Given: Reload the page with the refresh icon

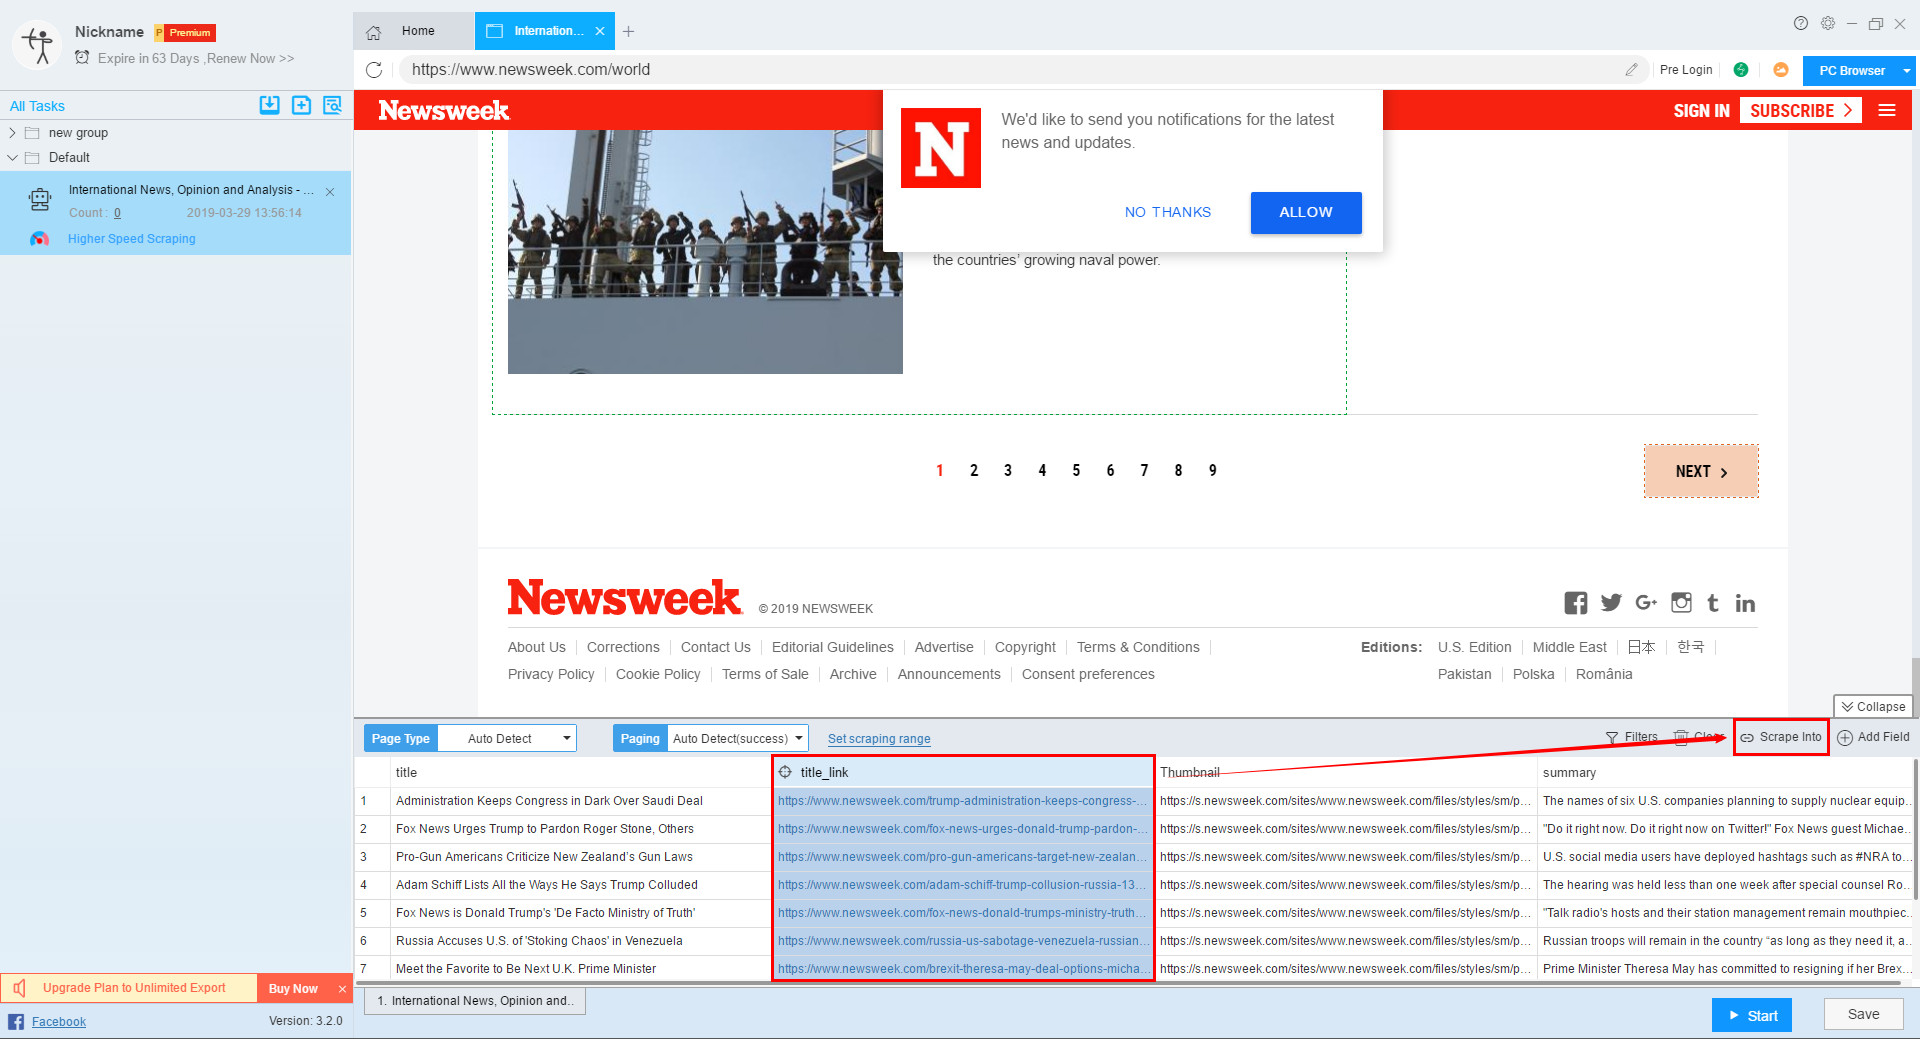Looking at the screenshot, I should pos(374,70).
